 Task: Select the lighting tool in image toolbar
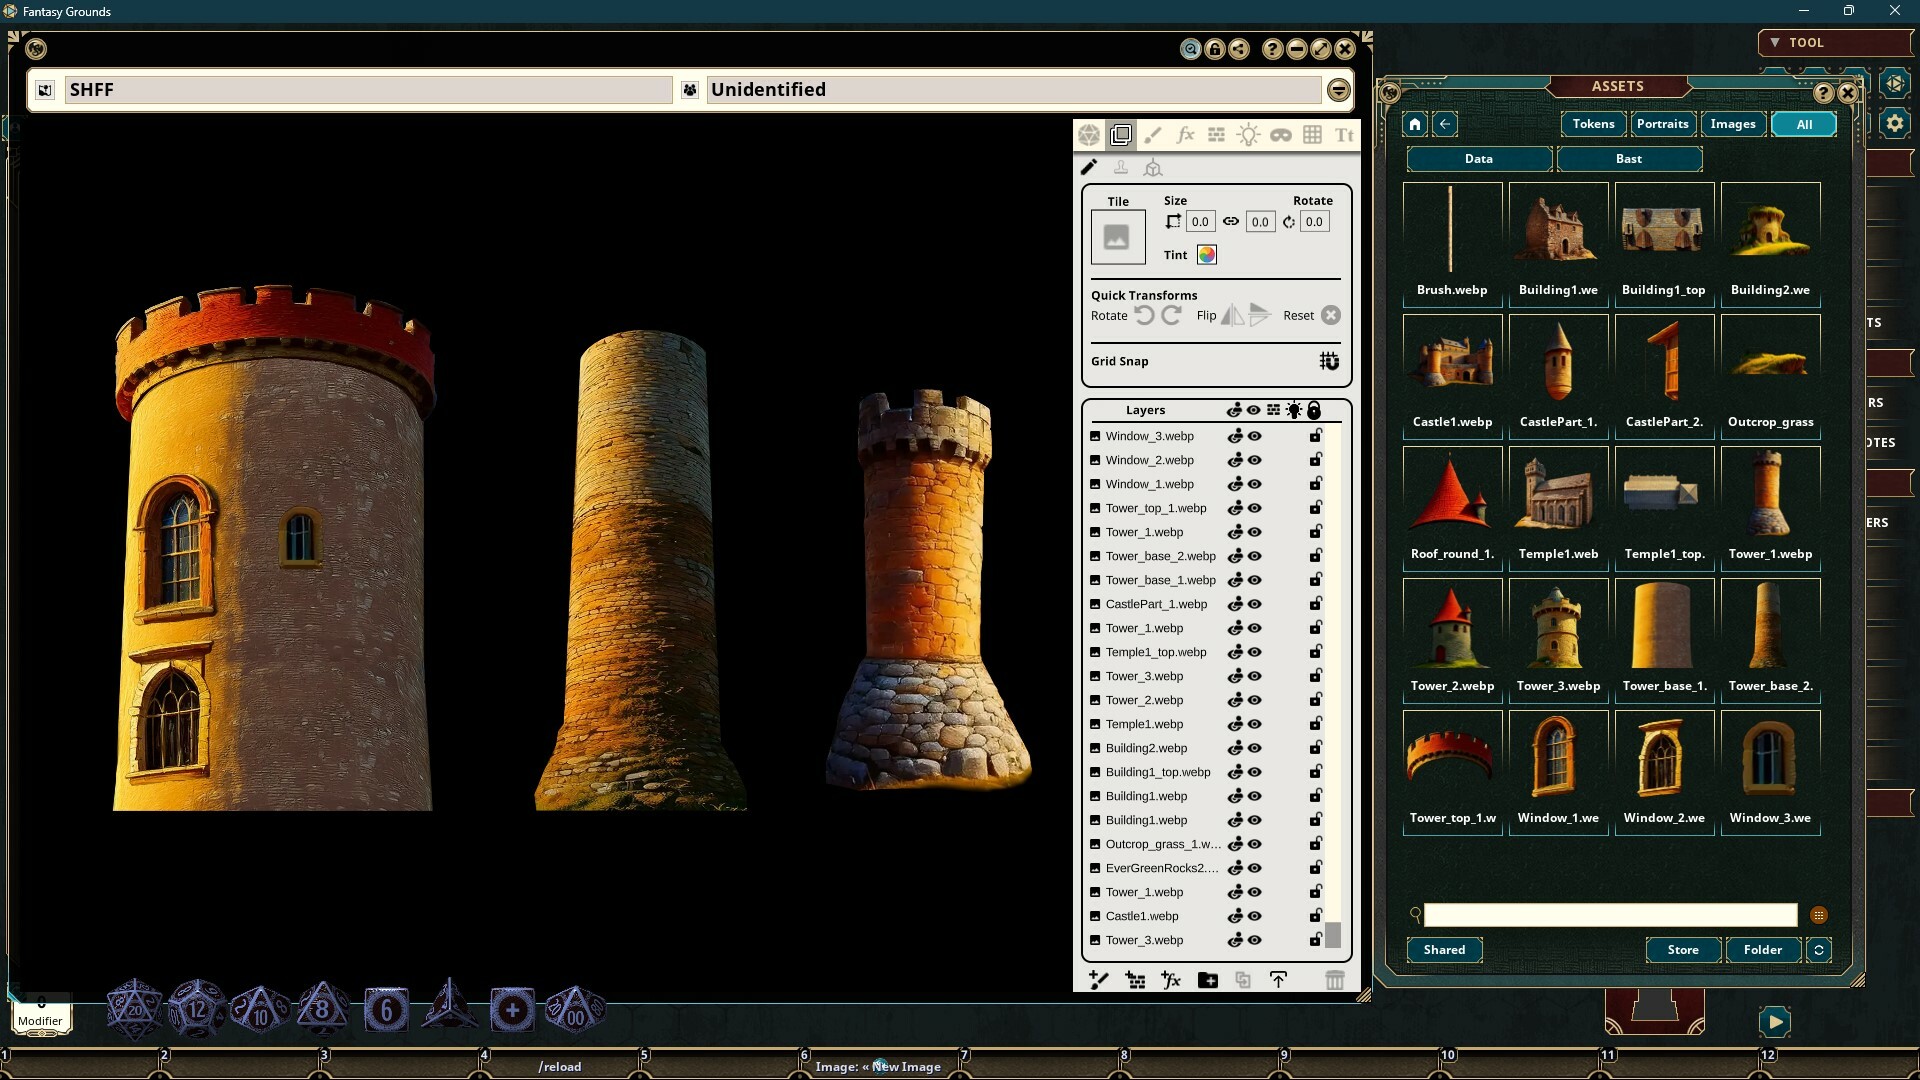pos(1248,134)
